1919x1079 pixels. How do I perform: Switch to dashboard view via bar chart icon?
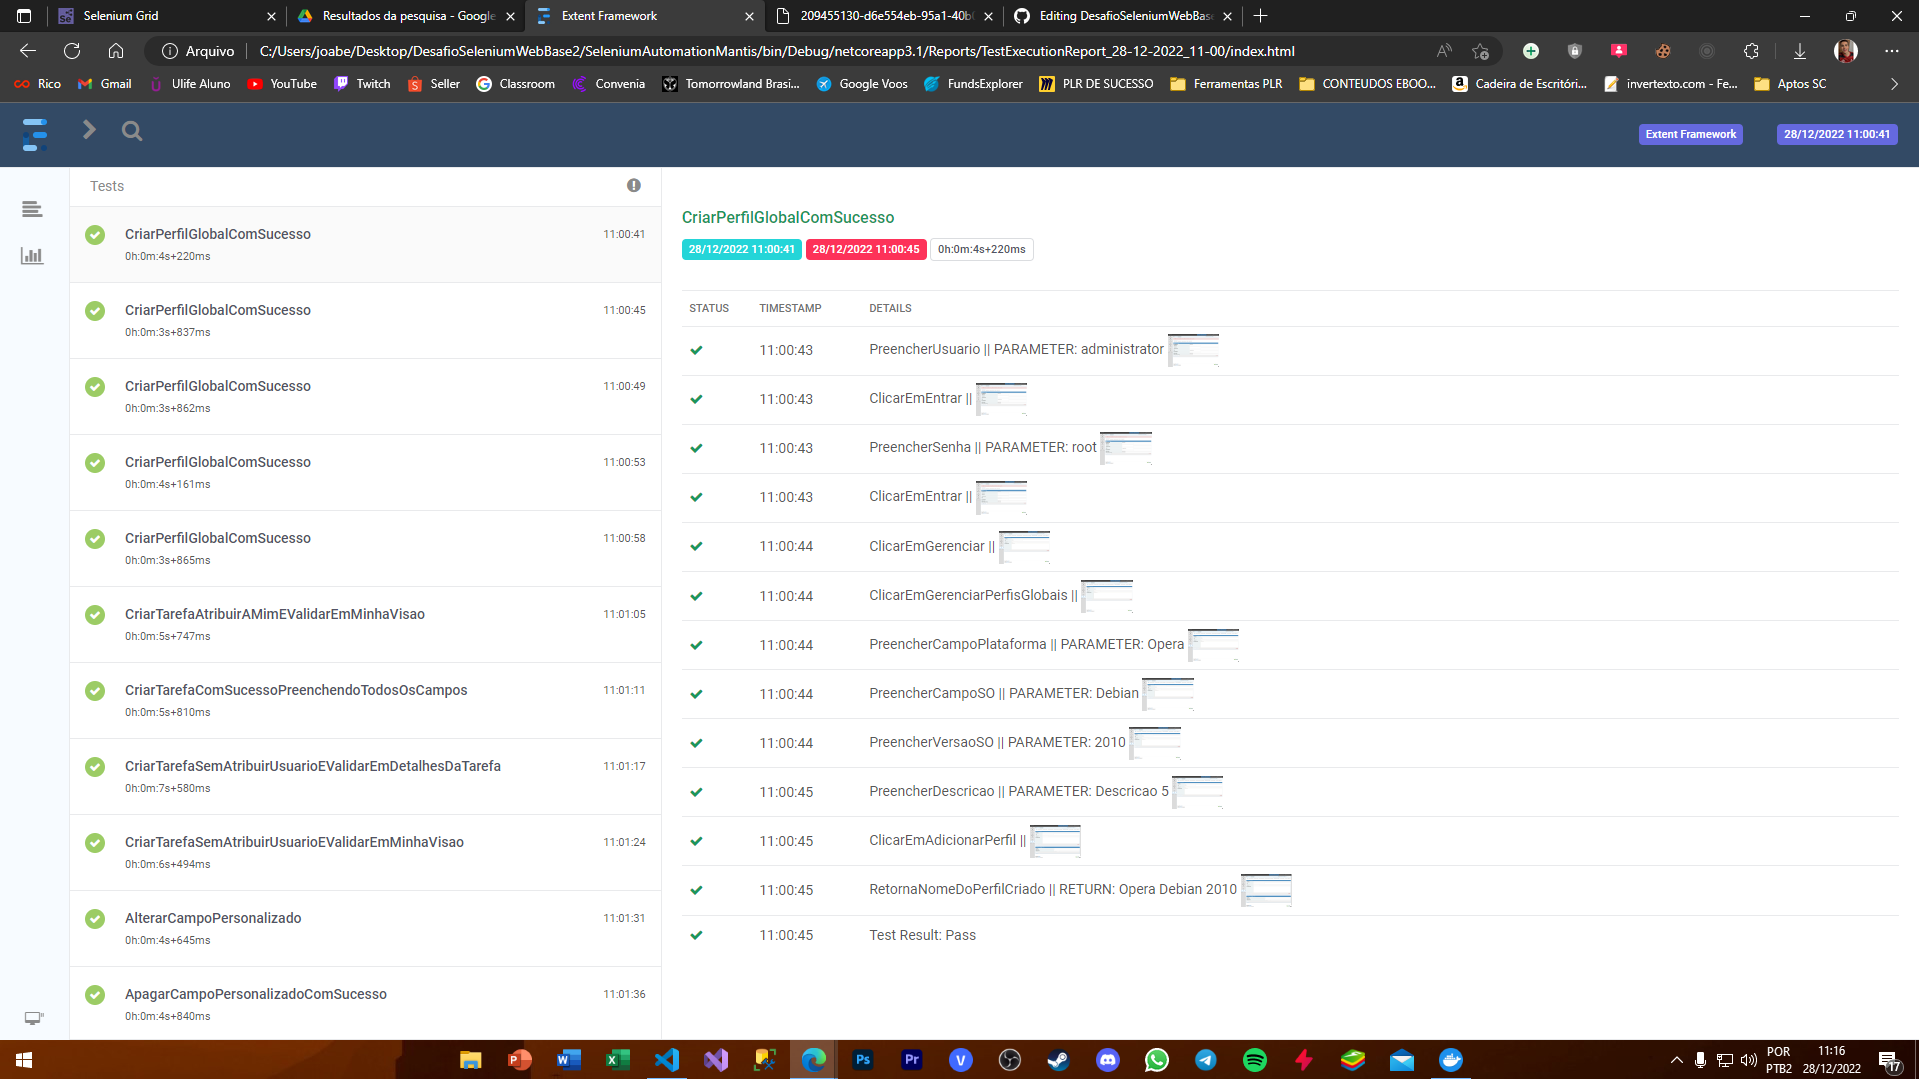pos(31,256)
